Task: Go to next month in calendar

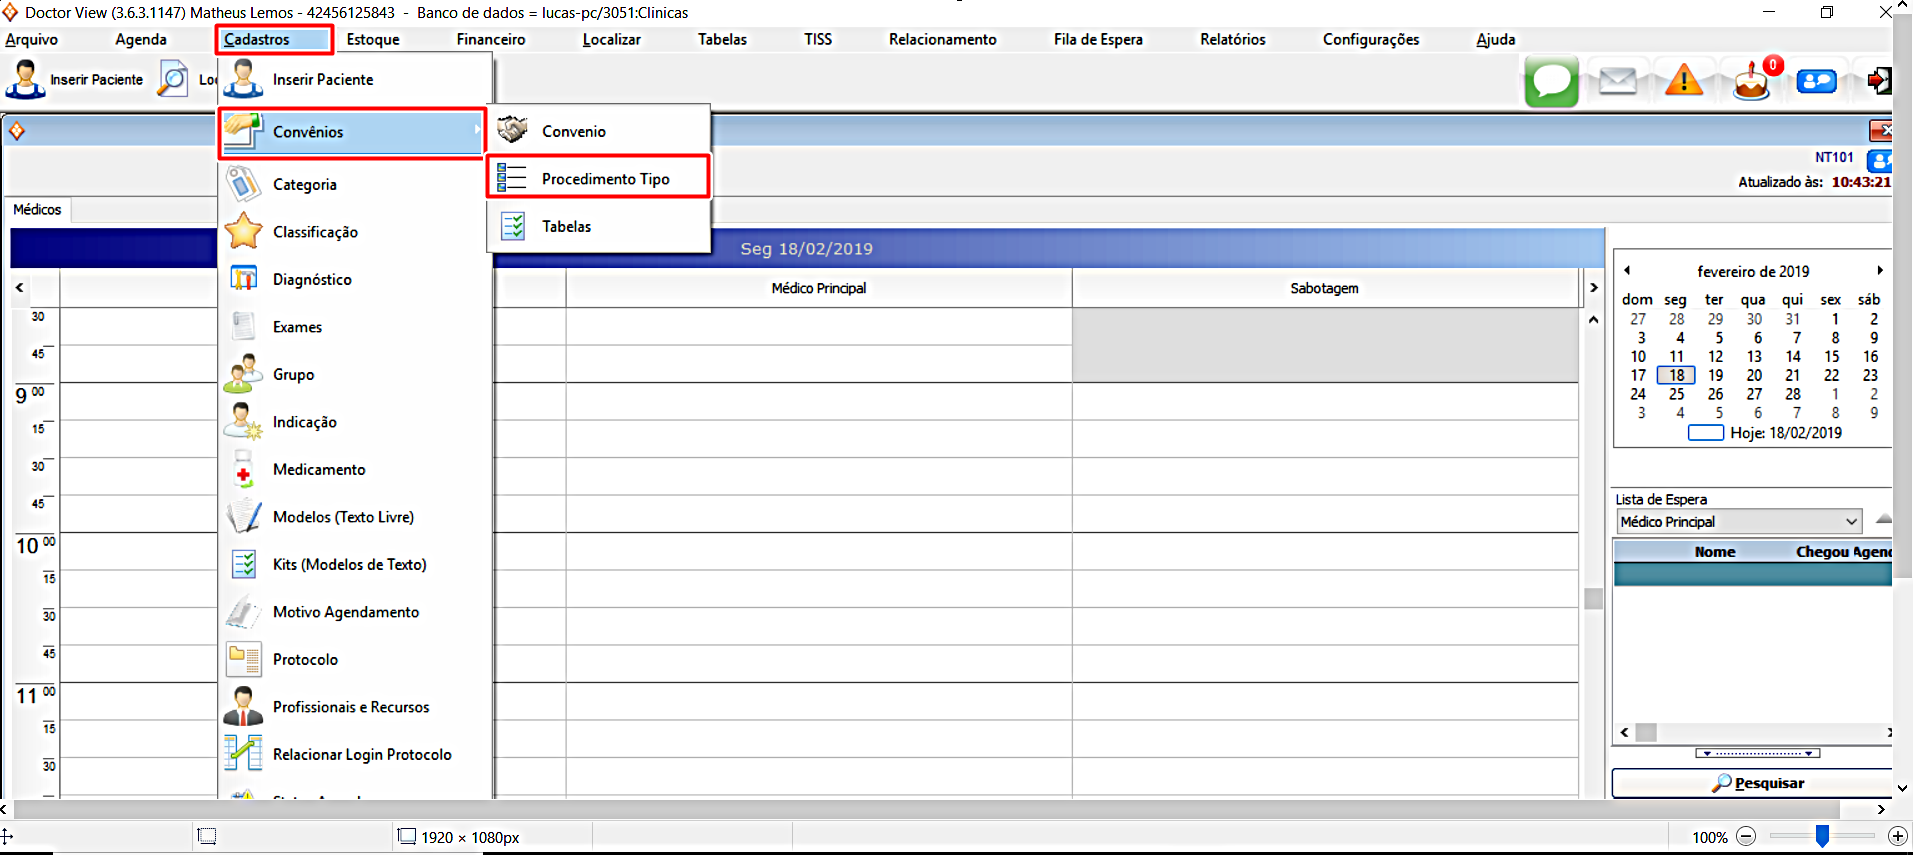Action: coord(1880,271)
